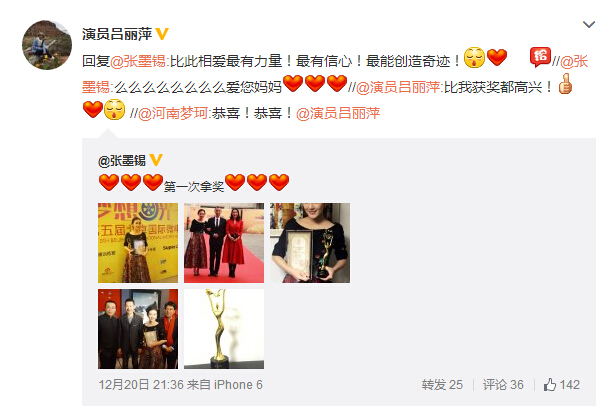
Task: Click the 演员吕丽萍 profile avatar
Action: [x=47, y=45]
